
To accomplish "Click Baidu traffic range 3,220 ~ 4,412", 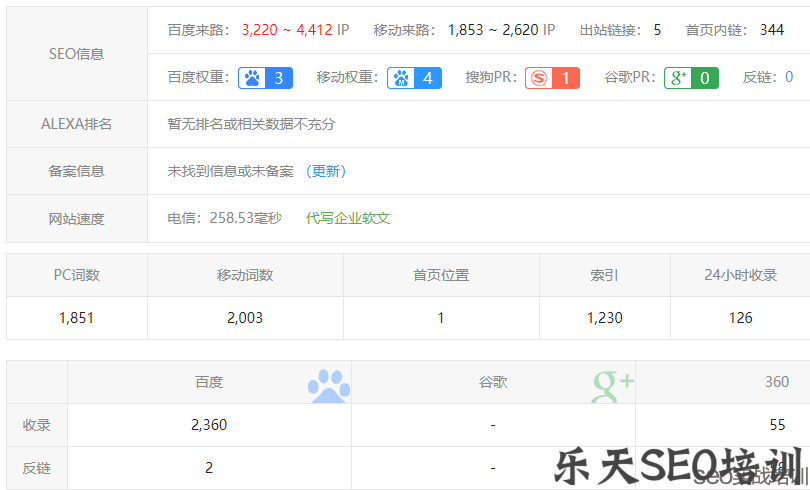I will pos(287,30).
